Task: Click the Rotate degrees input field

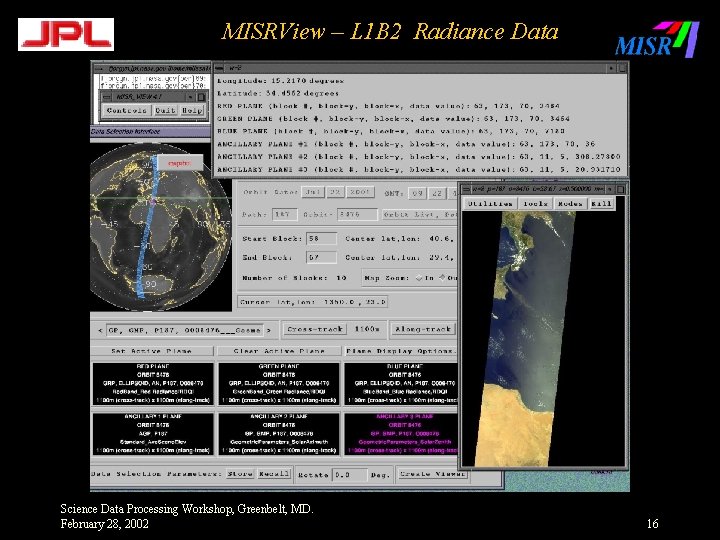Action: tap(349, 475)
